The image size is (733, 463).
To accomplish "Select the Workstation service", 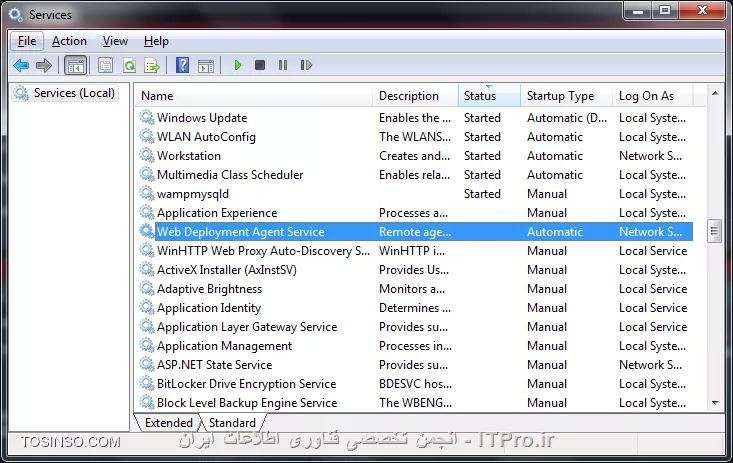I will 414,155.
